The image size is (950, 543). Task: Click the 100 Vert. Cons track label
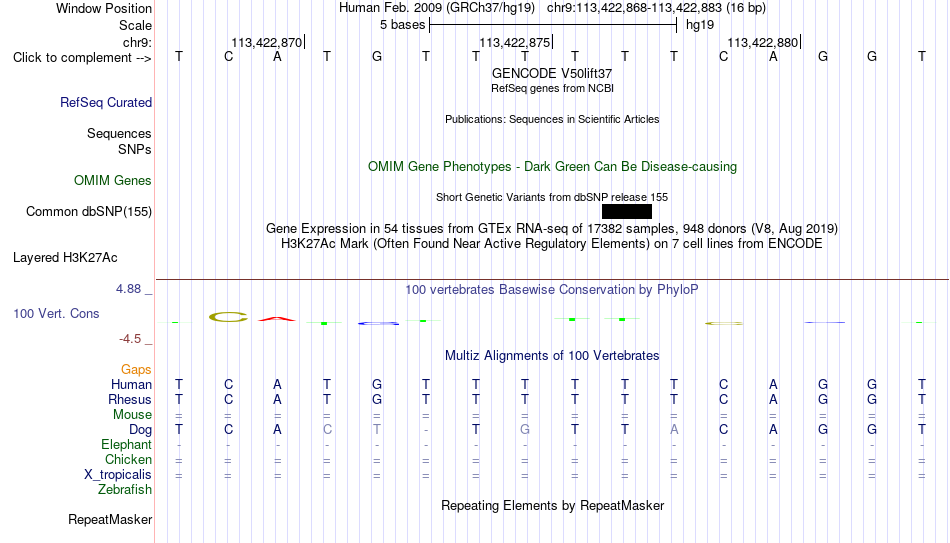(56, 313)
